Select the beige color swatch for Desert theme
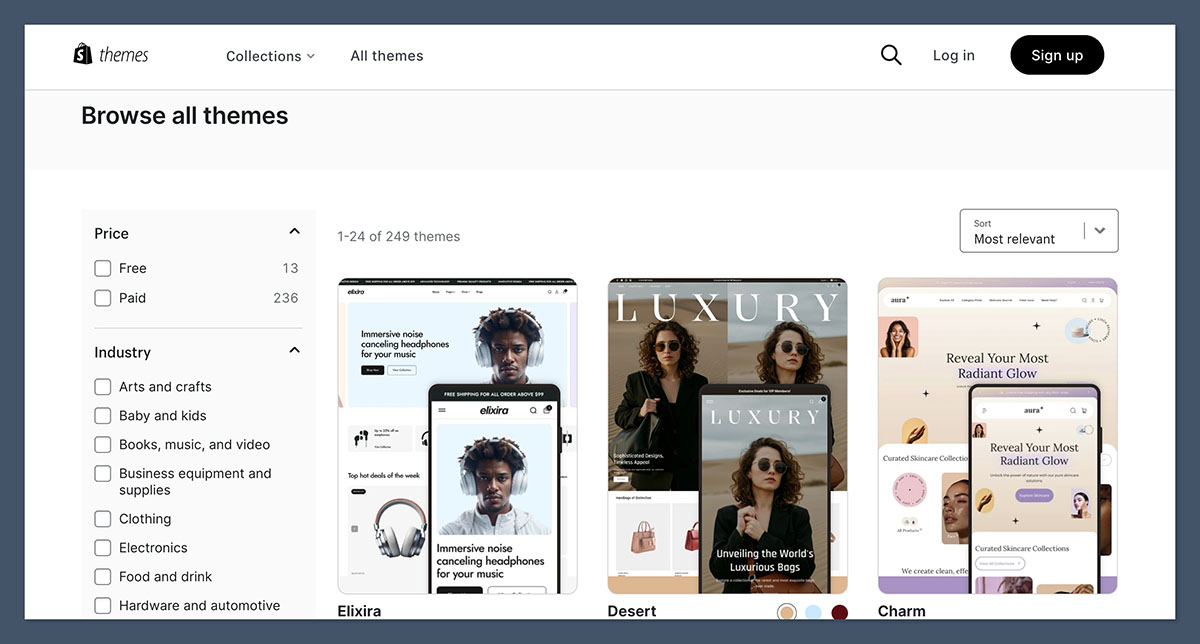Image resolution: width=1200 pixels, height=644 pixels. coord(787,611)
